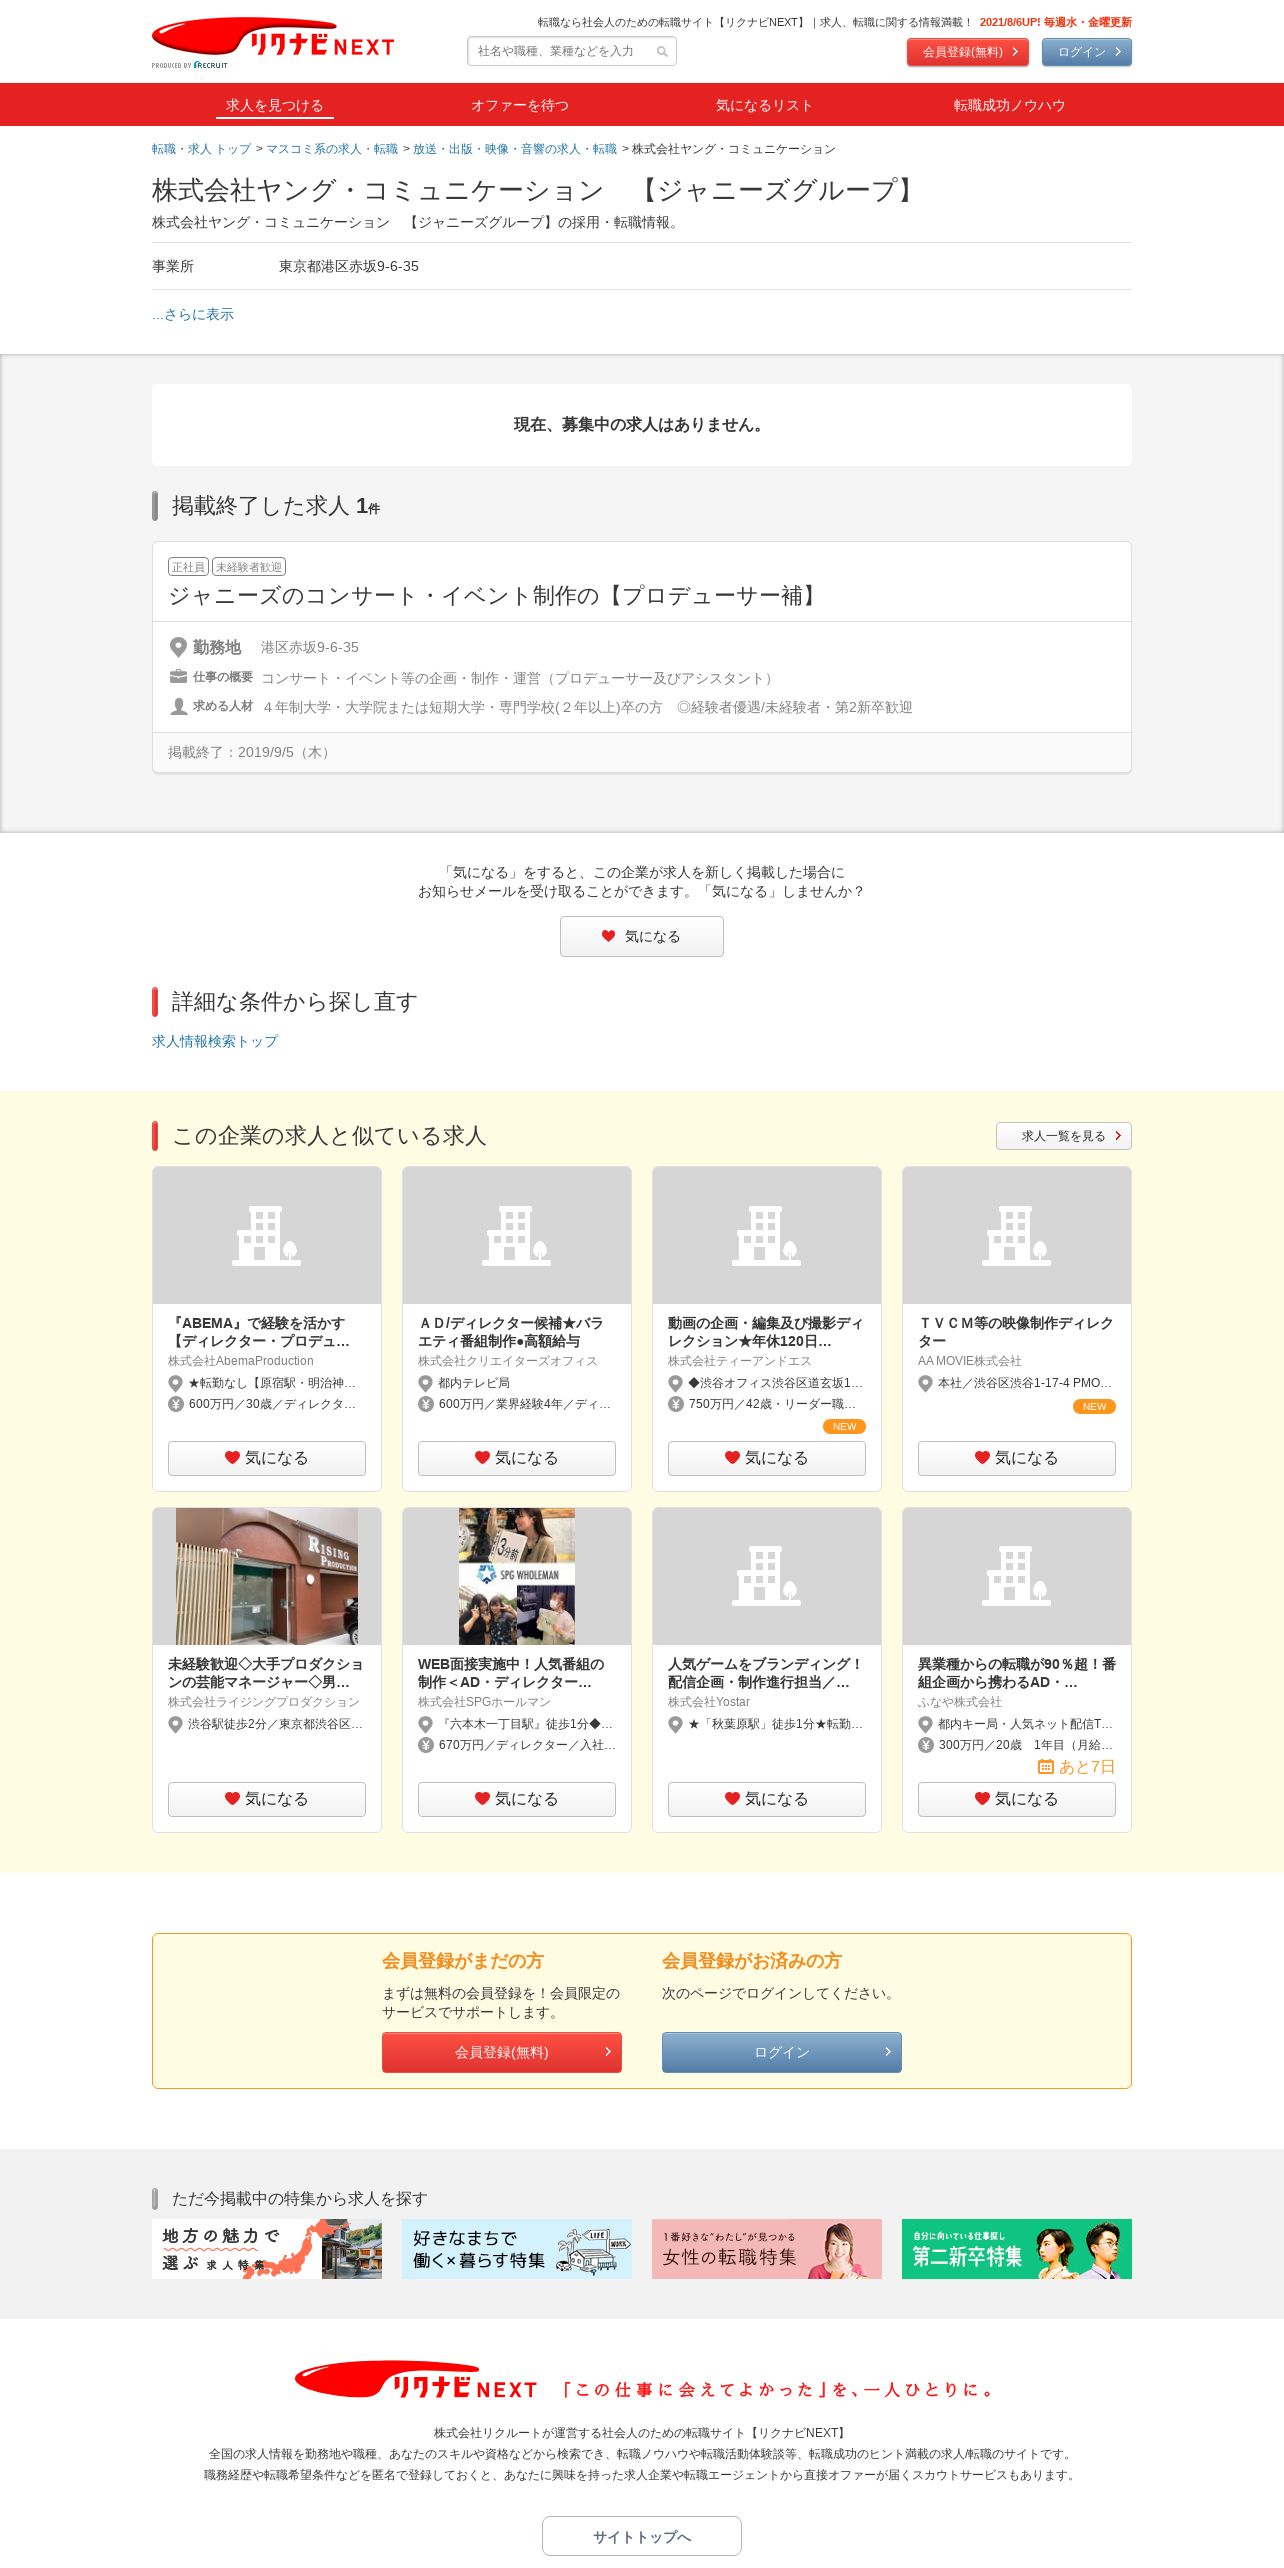Click the blue ログイン header button
Viewport: 1284px width, 2568px height.
(1086, 52)
